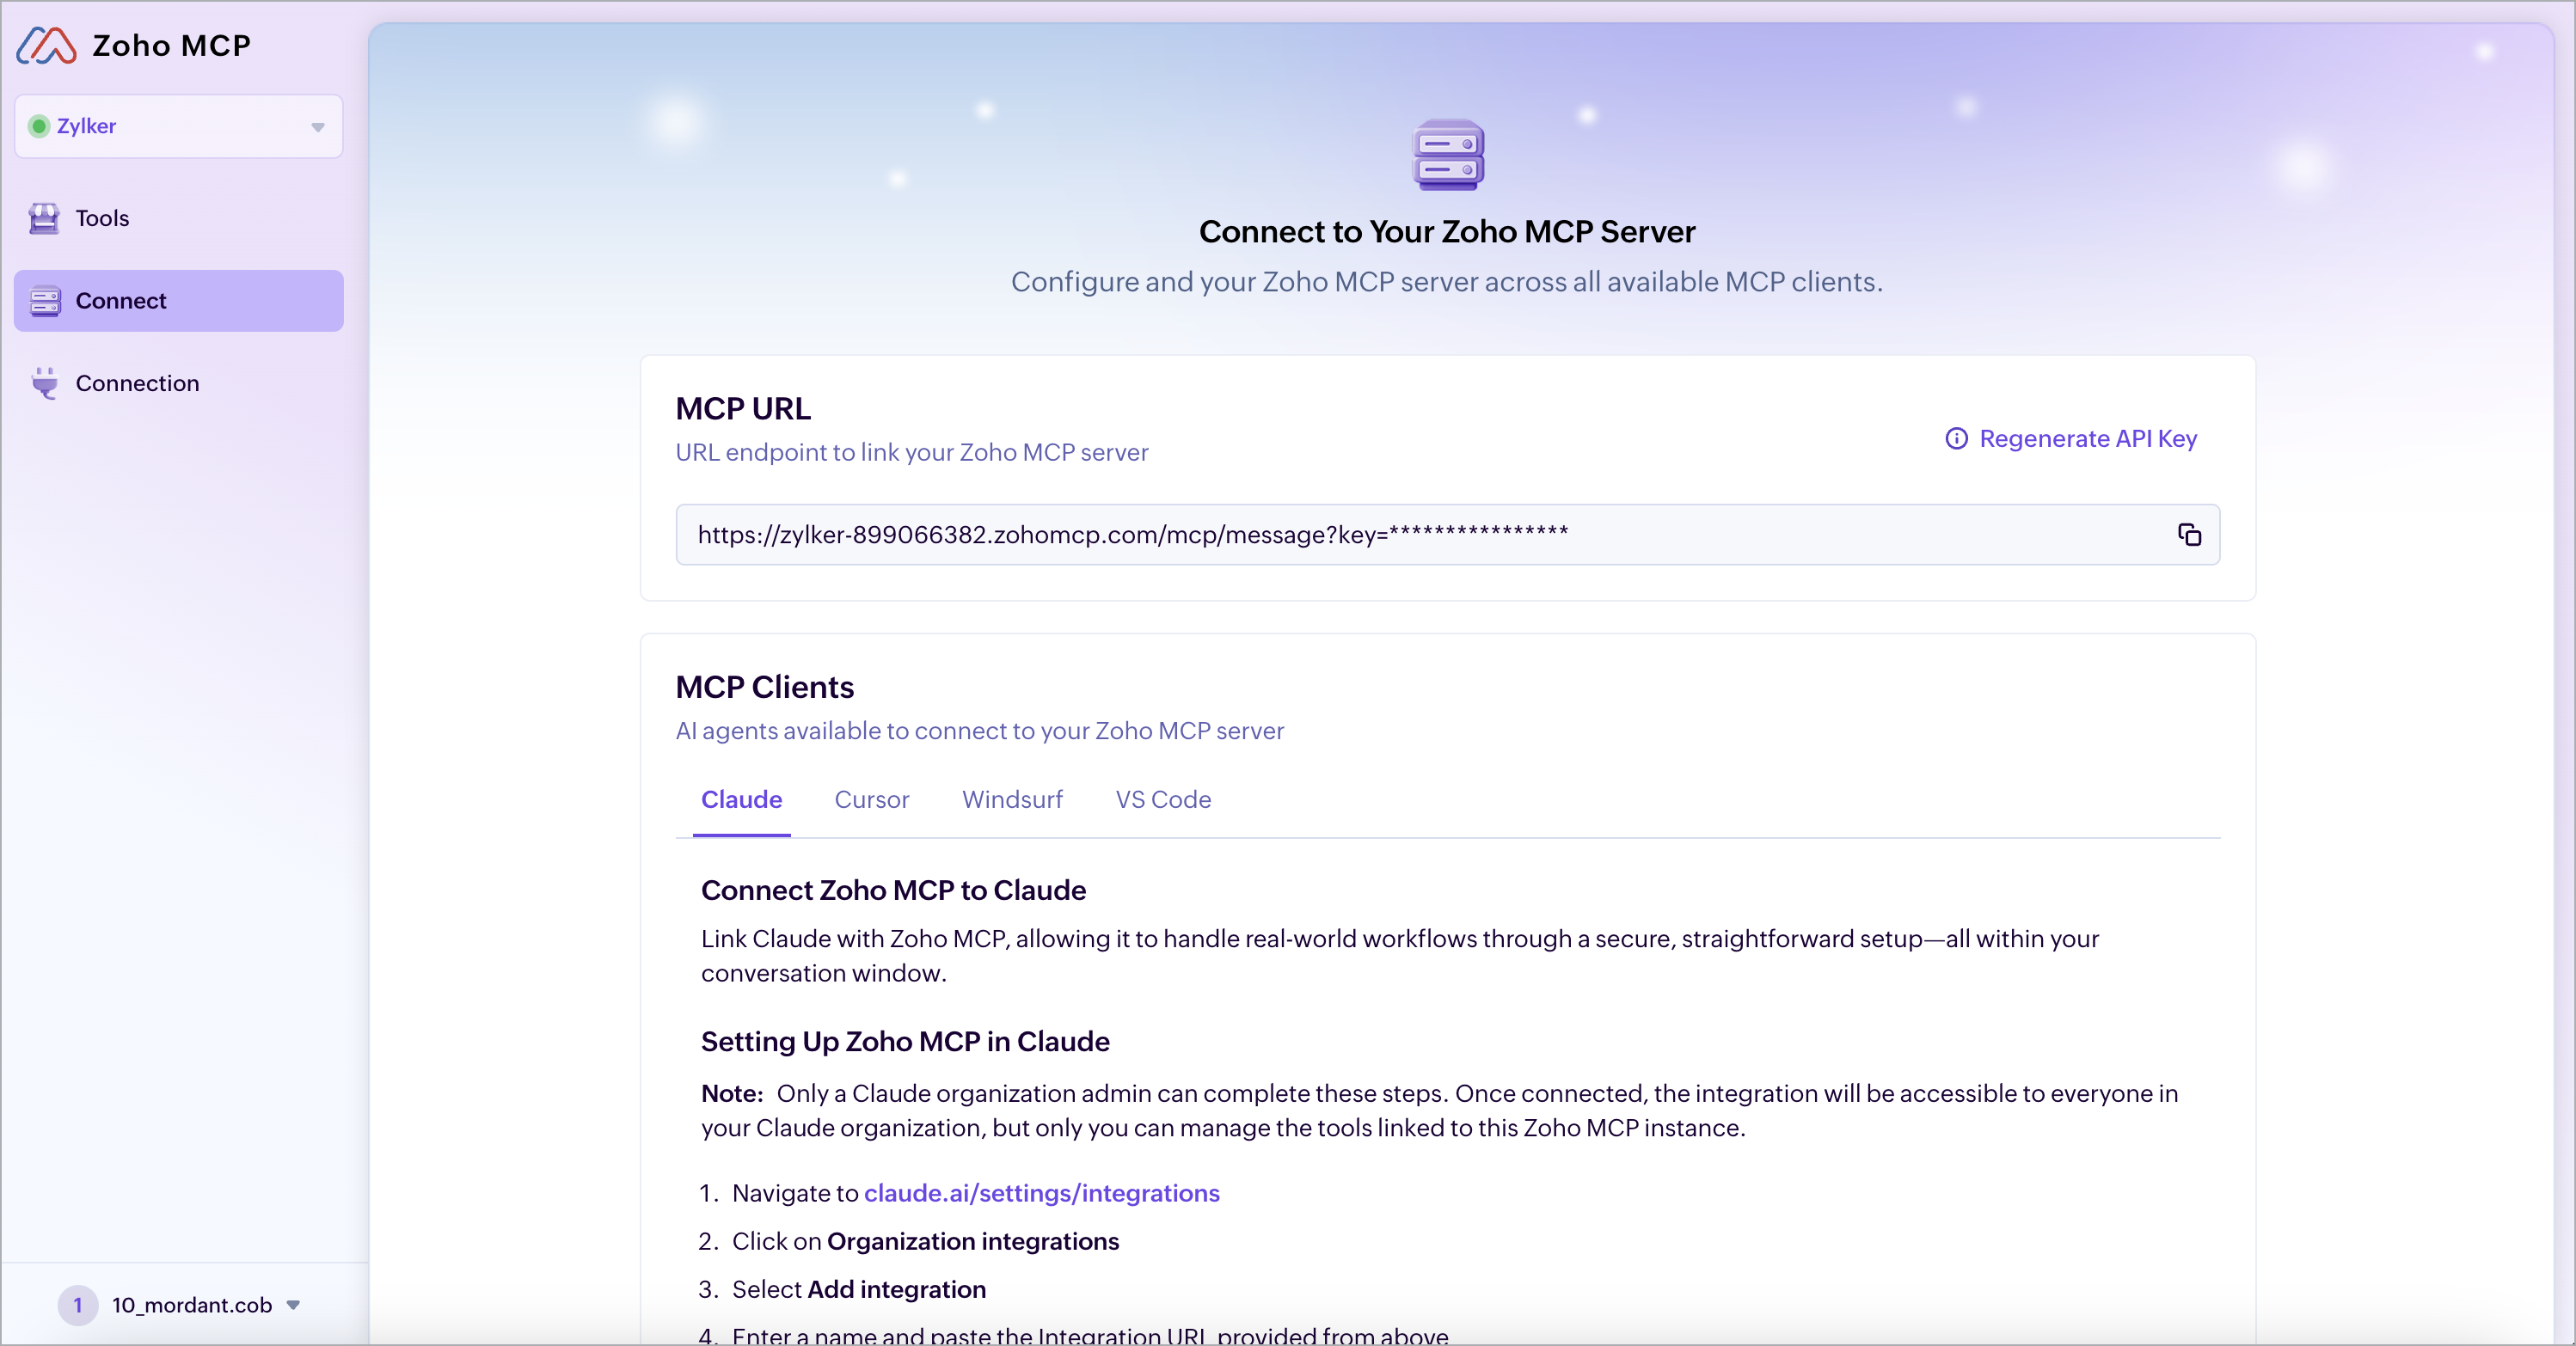Click the large server icon above heading
Image resolution: width=2576 pixels, height=1346 pixels.
point(1447,155)
